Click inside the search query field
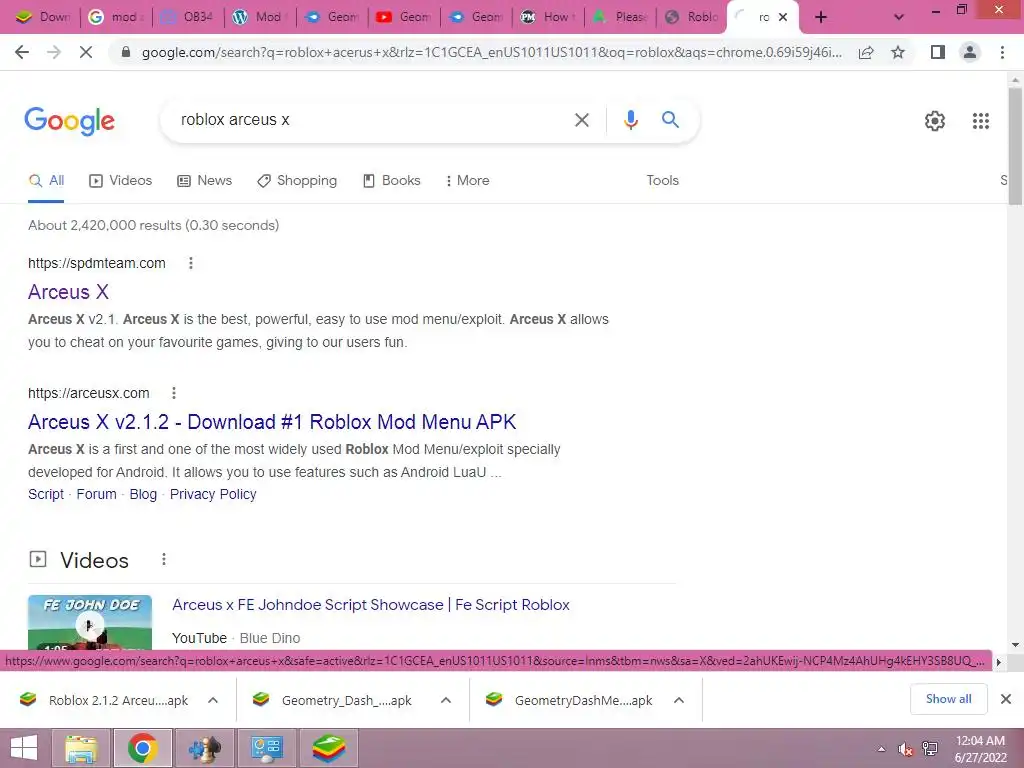The image size is (1024, 768). (366, 120)
